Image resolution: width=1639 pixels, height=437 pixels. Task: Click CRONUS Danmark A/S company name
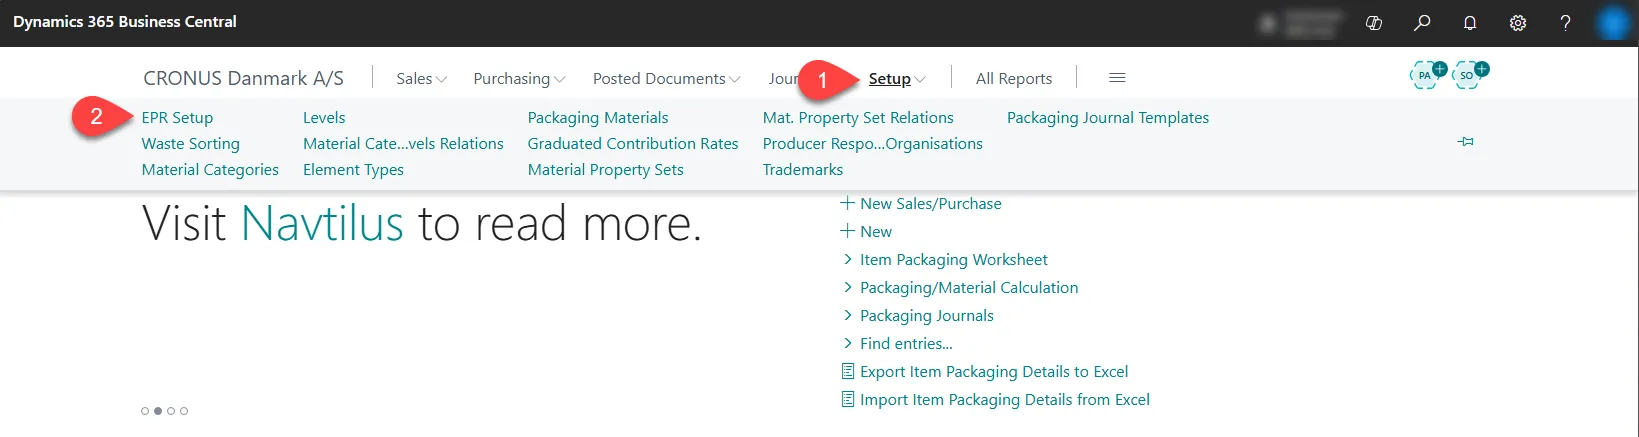point(243,78)
